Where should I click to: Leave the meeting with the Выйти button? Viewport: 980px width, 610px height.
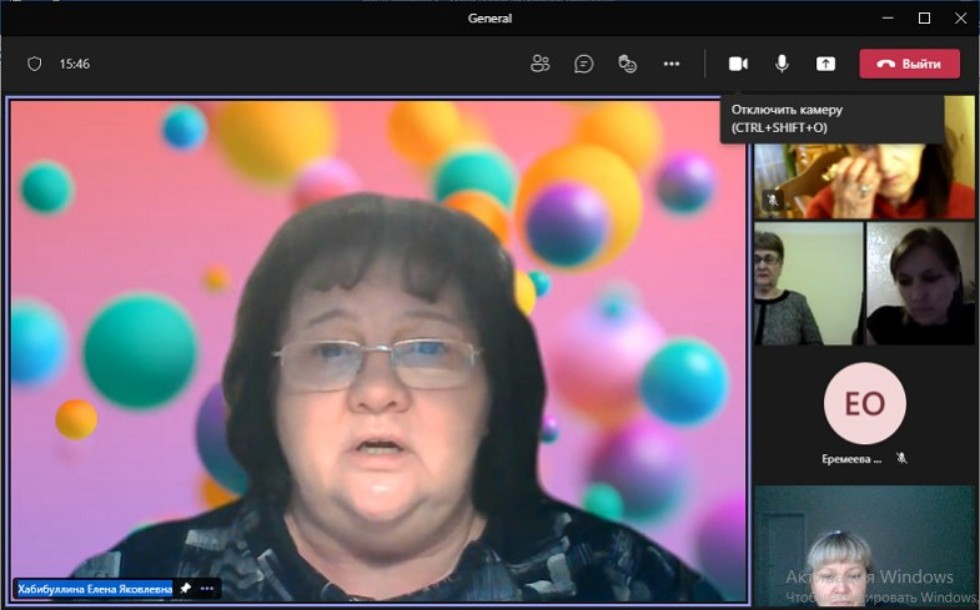(909, 64)
